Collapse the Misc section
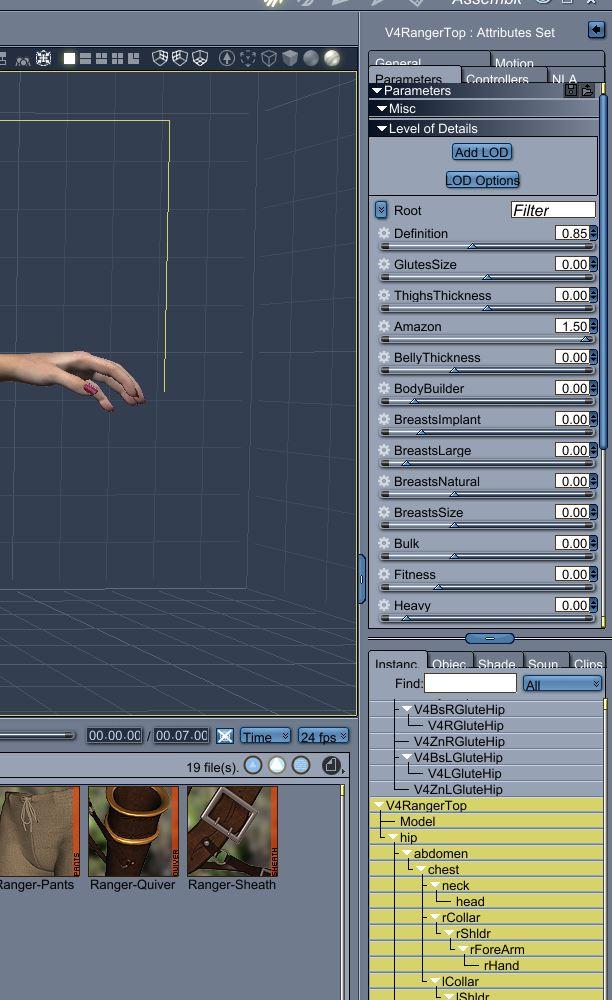Screen dimensions: 612x1000 [x=382, y=108]
